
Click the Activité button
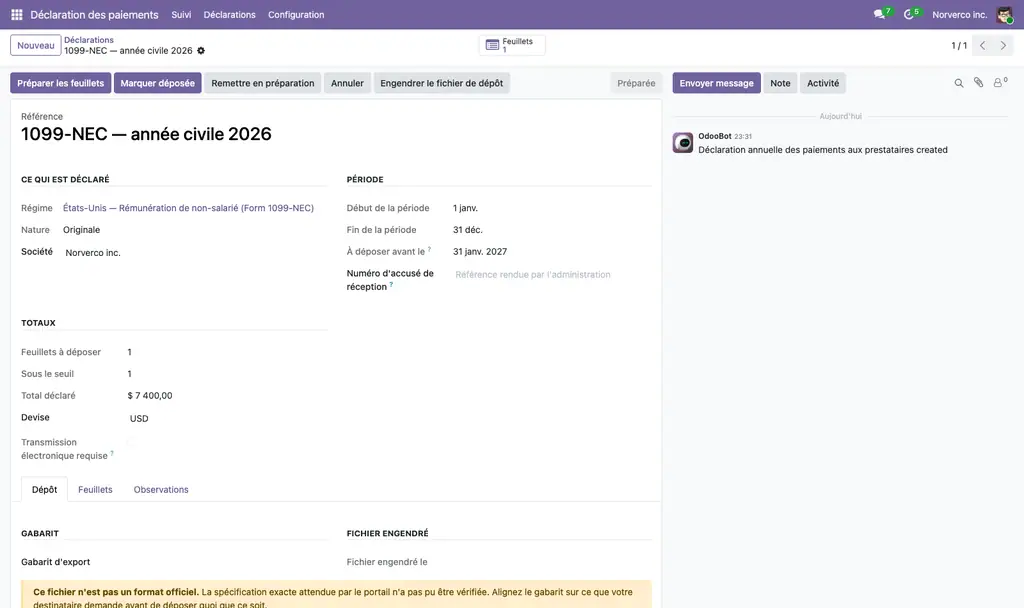tap(823, 83)
